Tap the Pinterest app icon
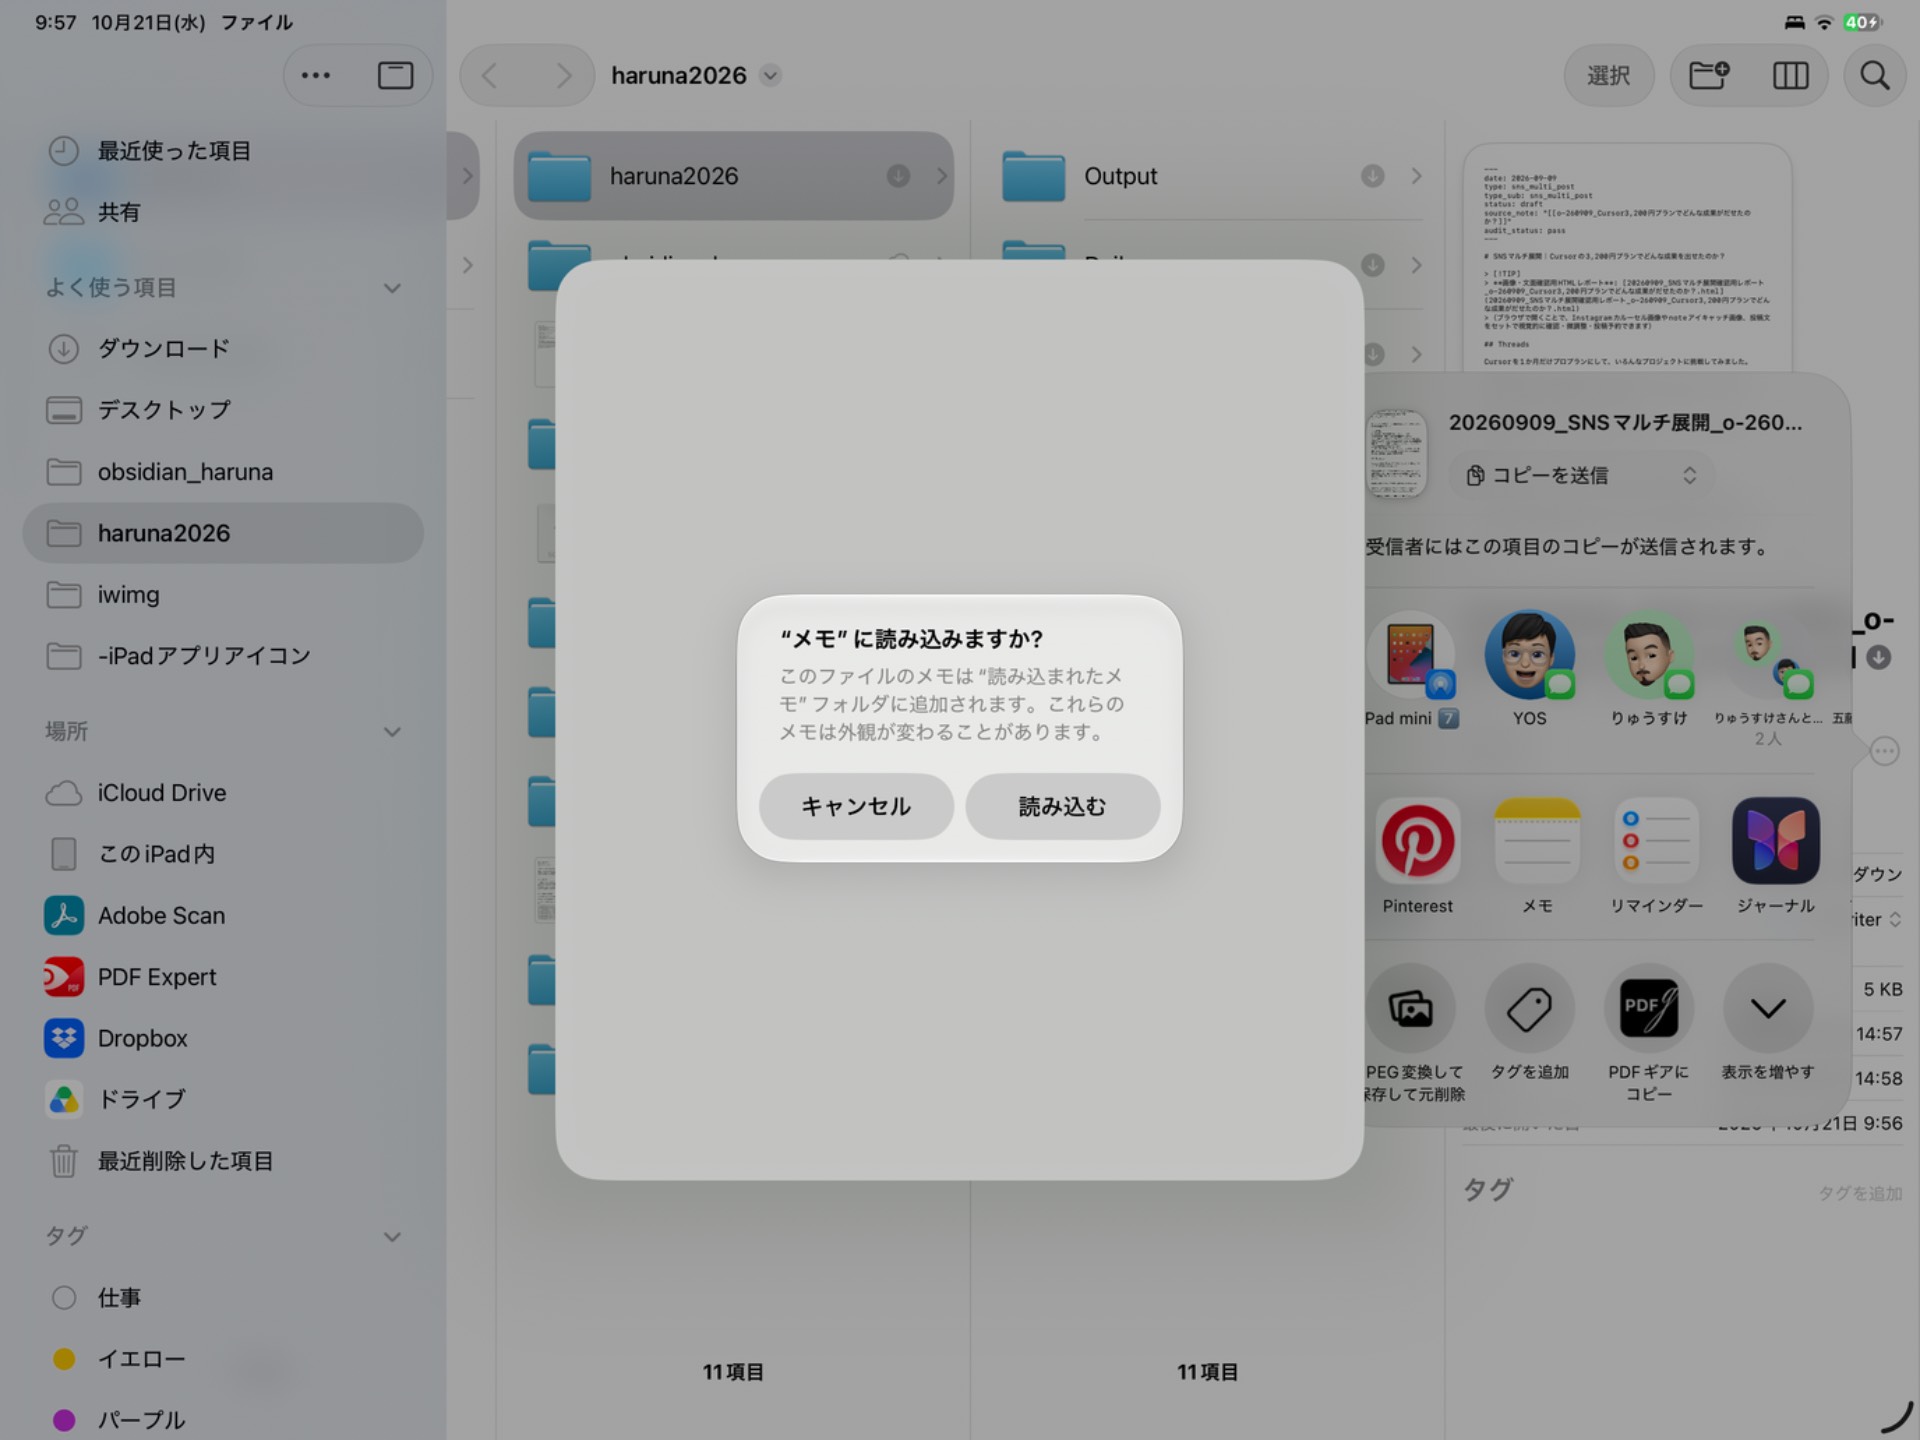 coord(1417,841)
